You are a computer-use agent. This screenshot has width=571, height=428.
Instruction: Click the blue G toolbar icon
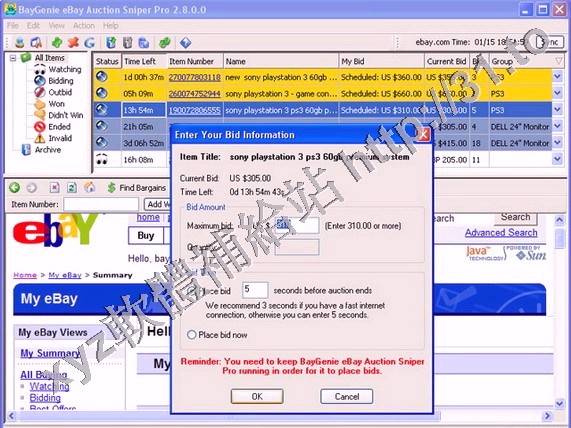[90, 43]
